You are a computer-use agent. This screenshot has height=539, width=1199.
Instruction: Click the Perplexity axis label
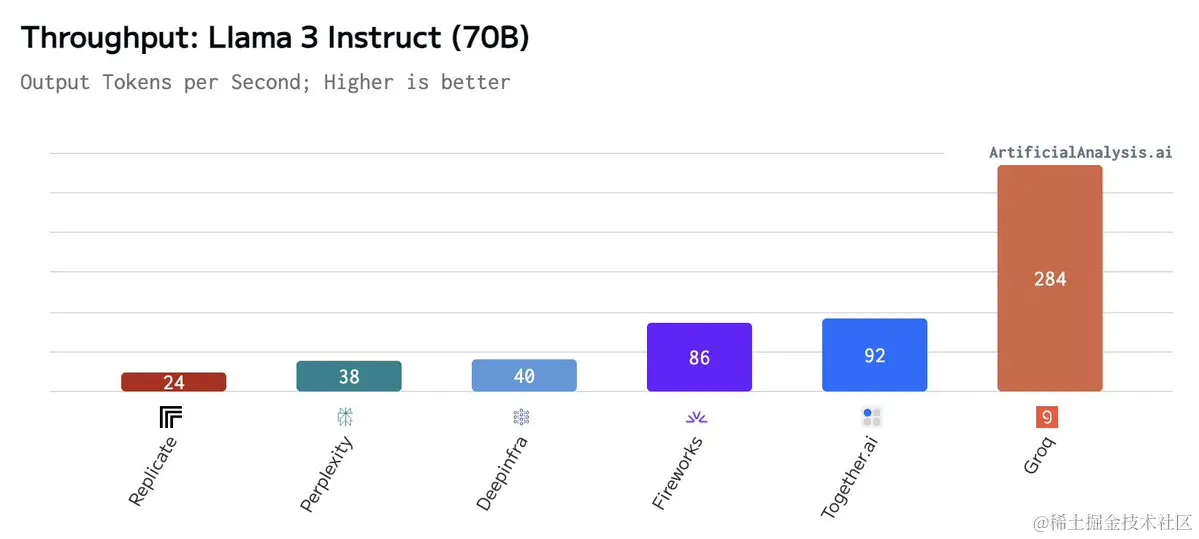tap(327, 474)
